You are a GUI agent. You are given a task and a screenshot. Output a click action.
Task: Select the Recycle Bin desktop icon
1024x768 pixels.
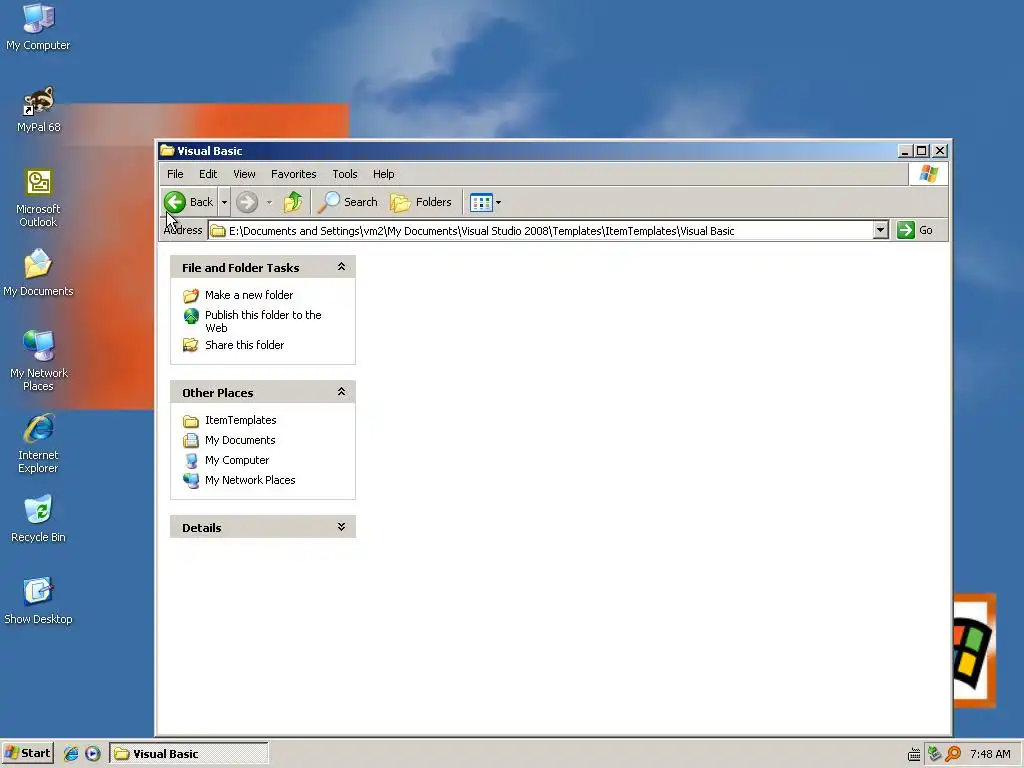pos(38,519)
